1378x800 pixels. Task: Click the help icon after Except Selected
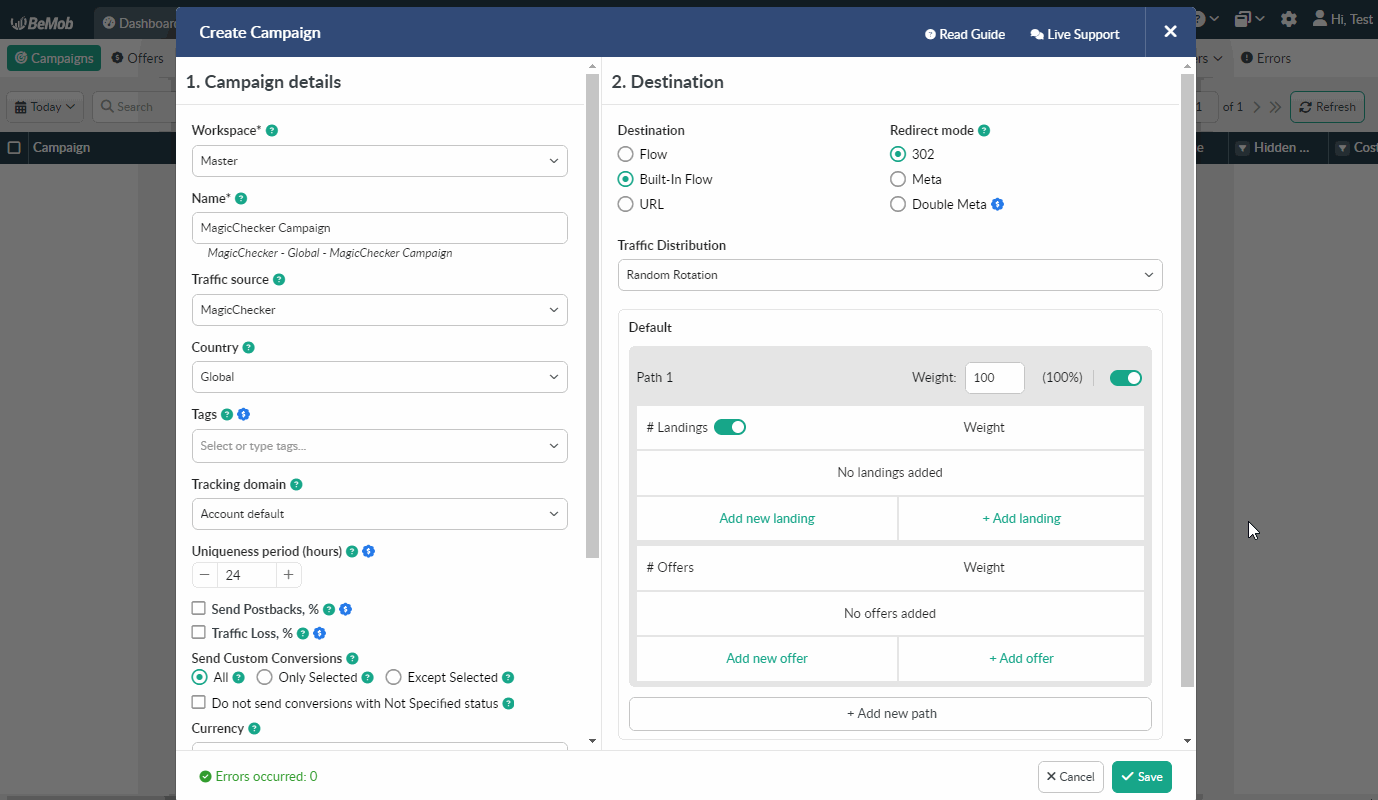click(x=508, y=678)
